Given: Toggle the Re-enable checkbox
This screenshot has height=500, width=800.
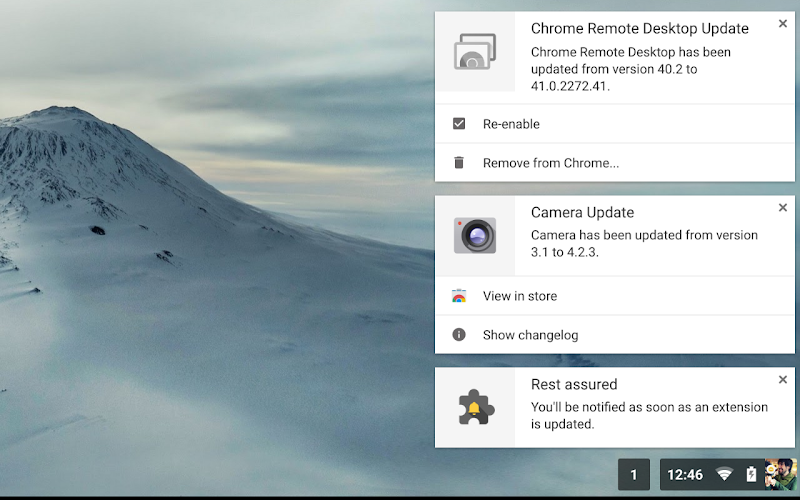Looking at the screenshot, I should pos(459,123).
